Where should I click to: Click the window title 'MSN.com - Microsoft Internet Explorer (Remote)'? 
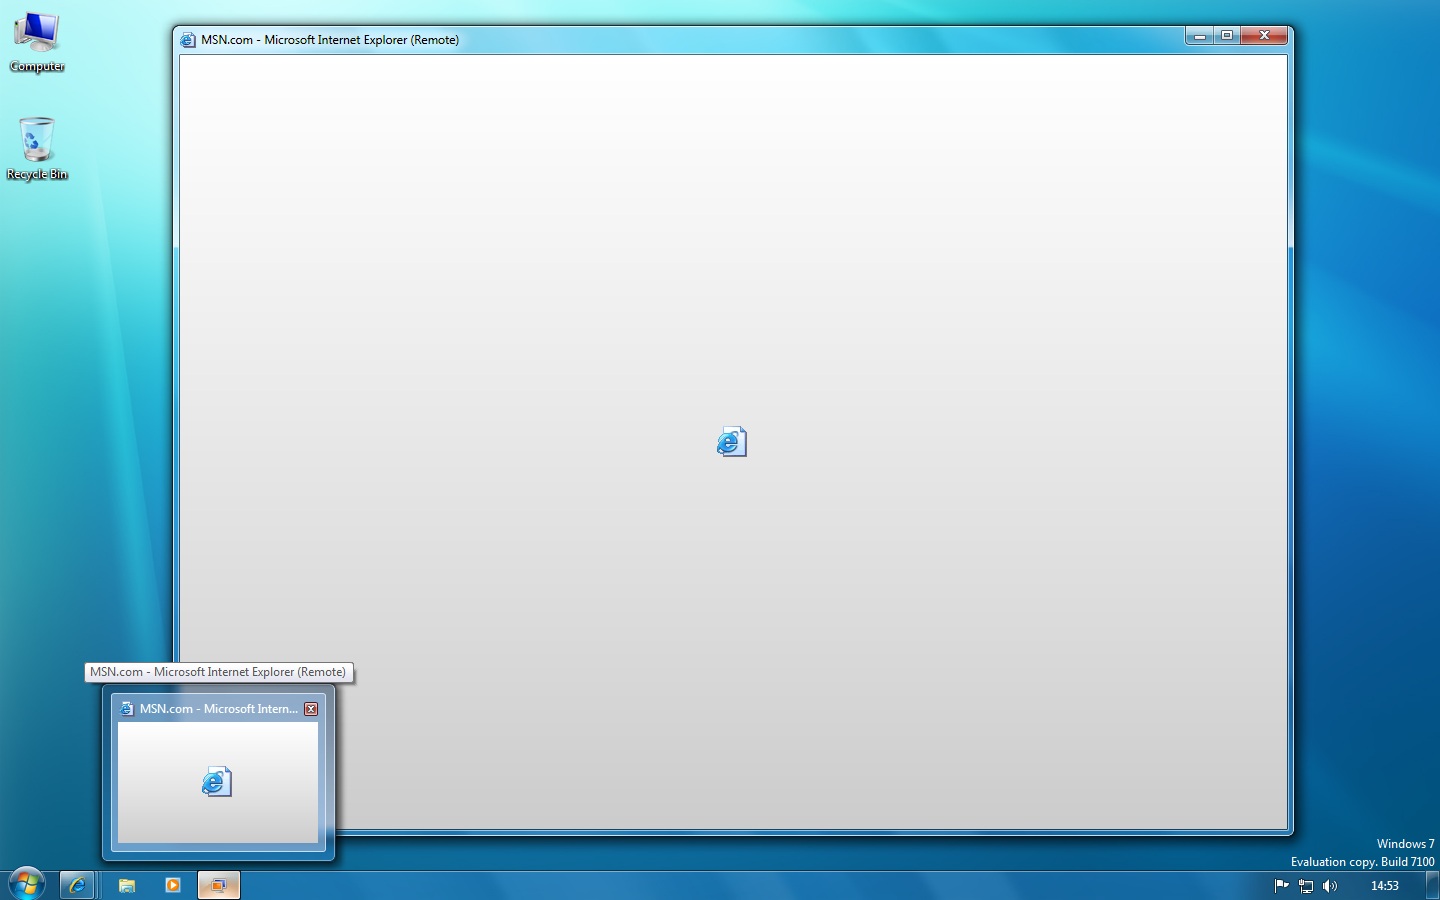point(330,40)
